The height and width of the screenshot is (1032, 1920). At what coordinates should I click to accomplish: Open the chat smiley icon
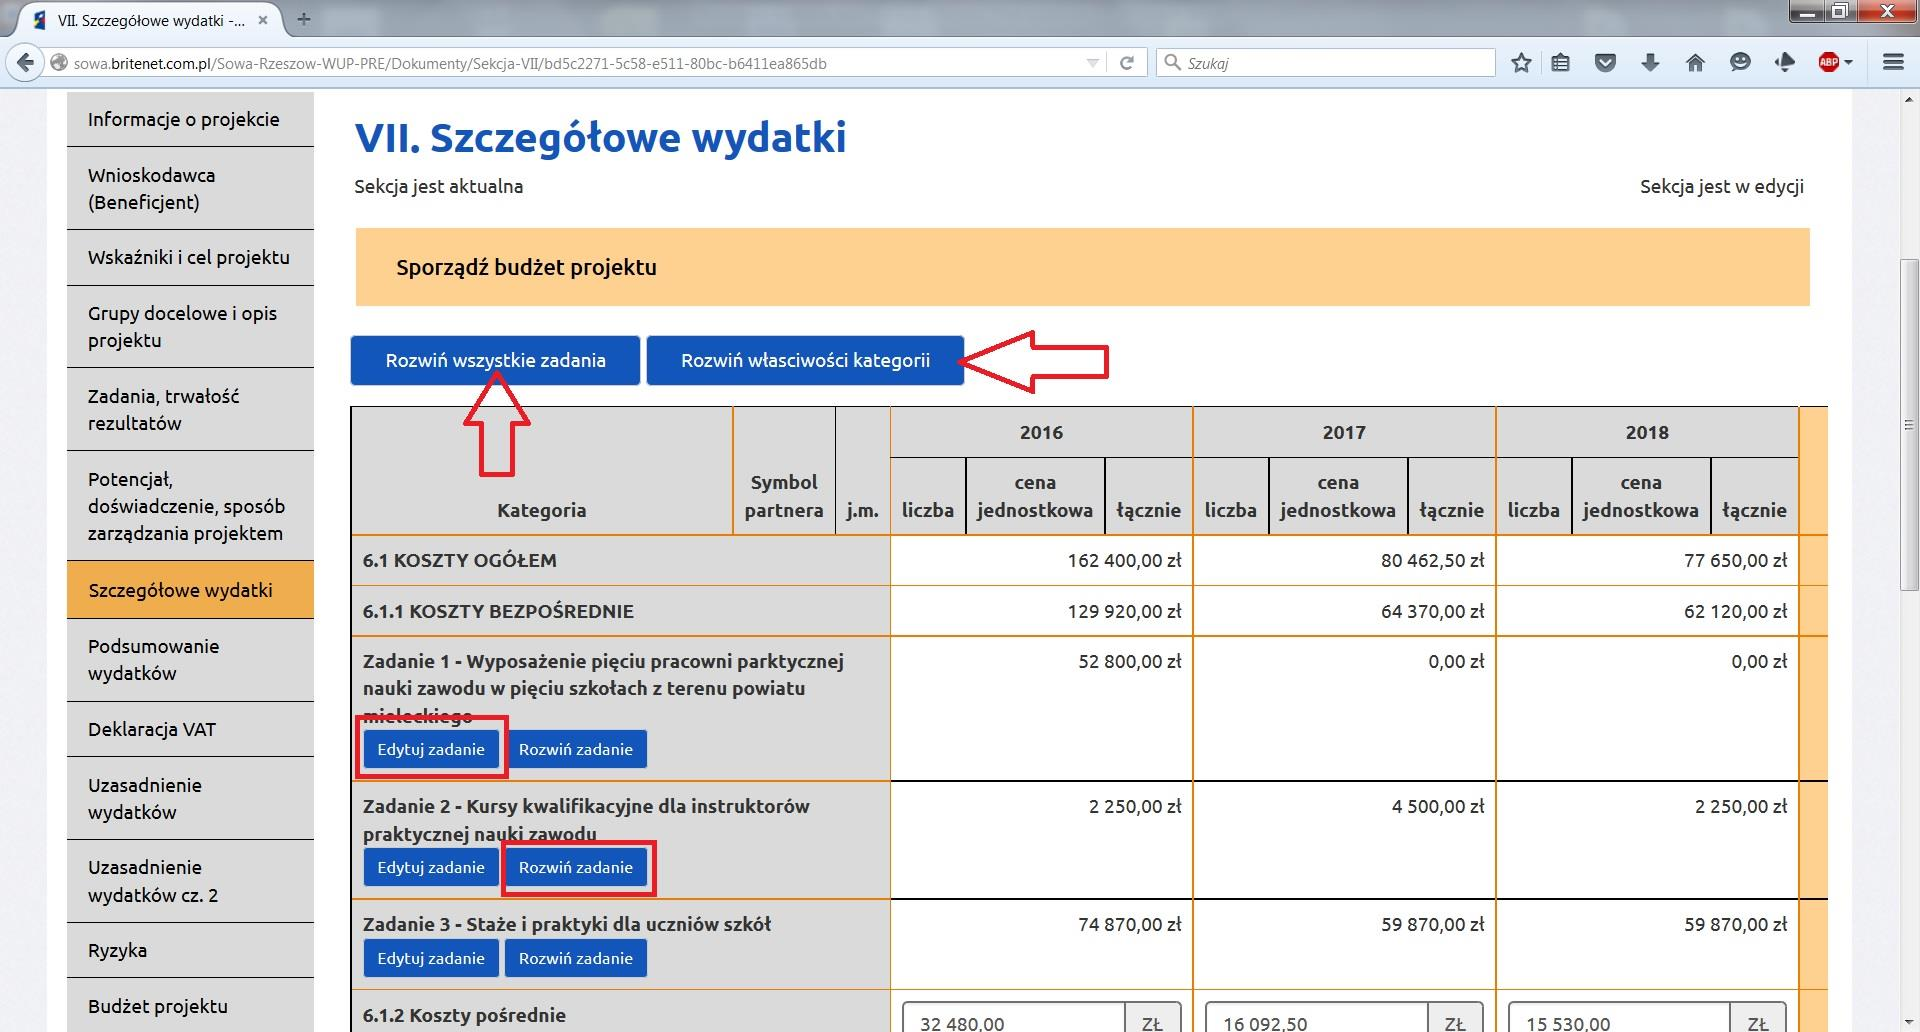click(x=1740, y=63)
